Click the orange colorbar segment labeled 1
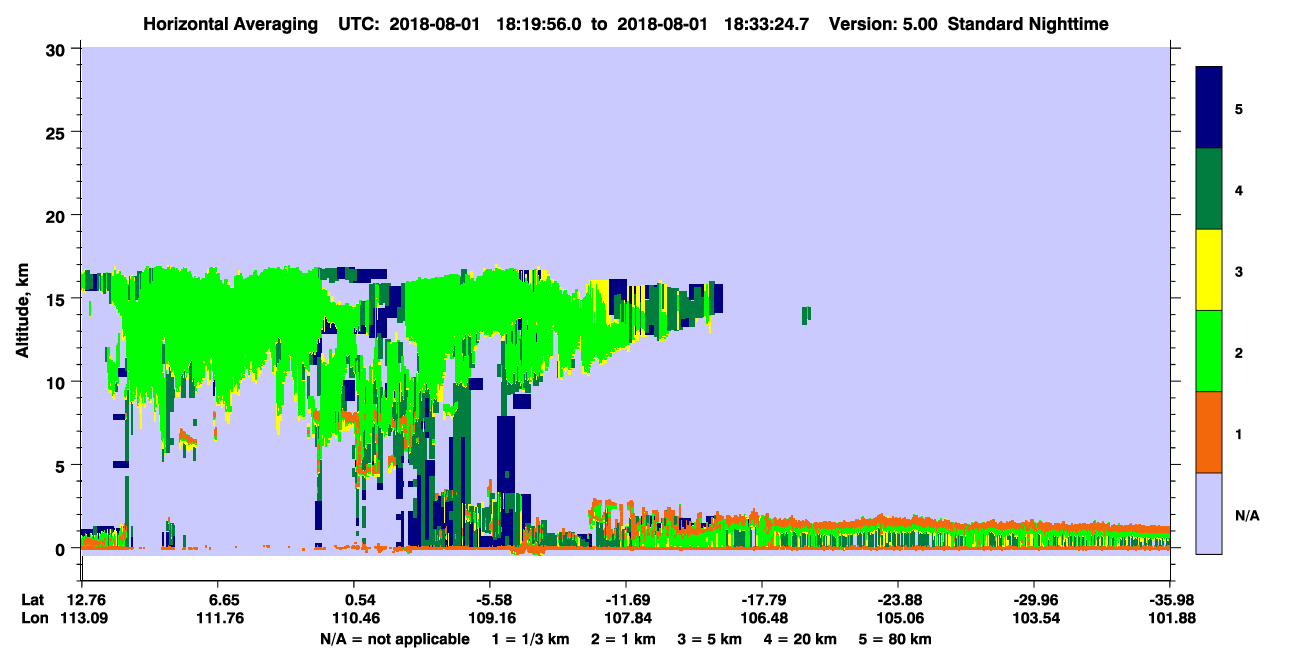The image size is (1300, 667). 1209,432
